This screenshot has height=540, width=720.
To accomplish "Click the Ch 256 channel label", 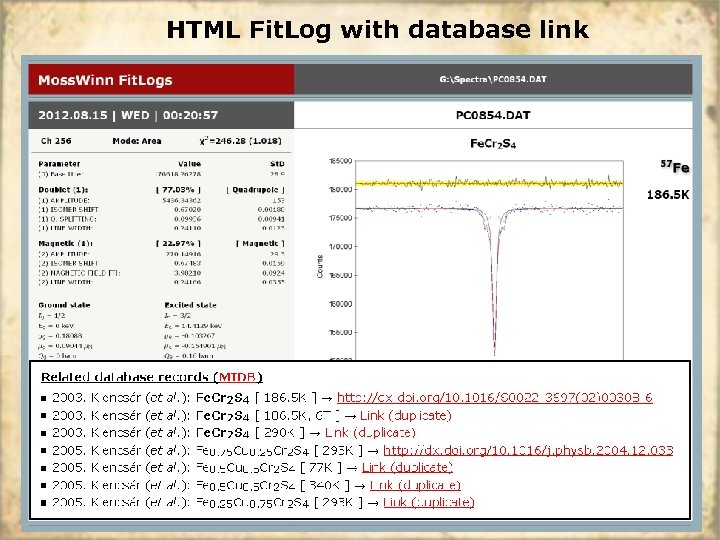I will click(x=56, y=141).
